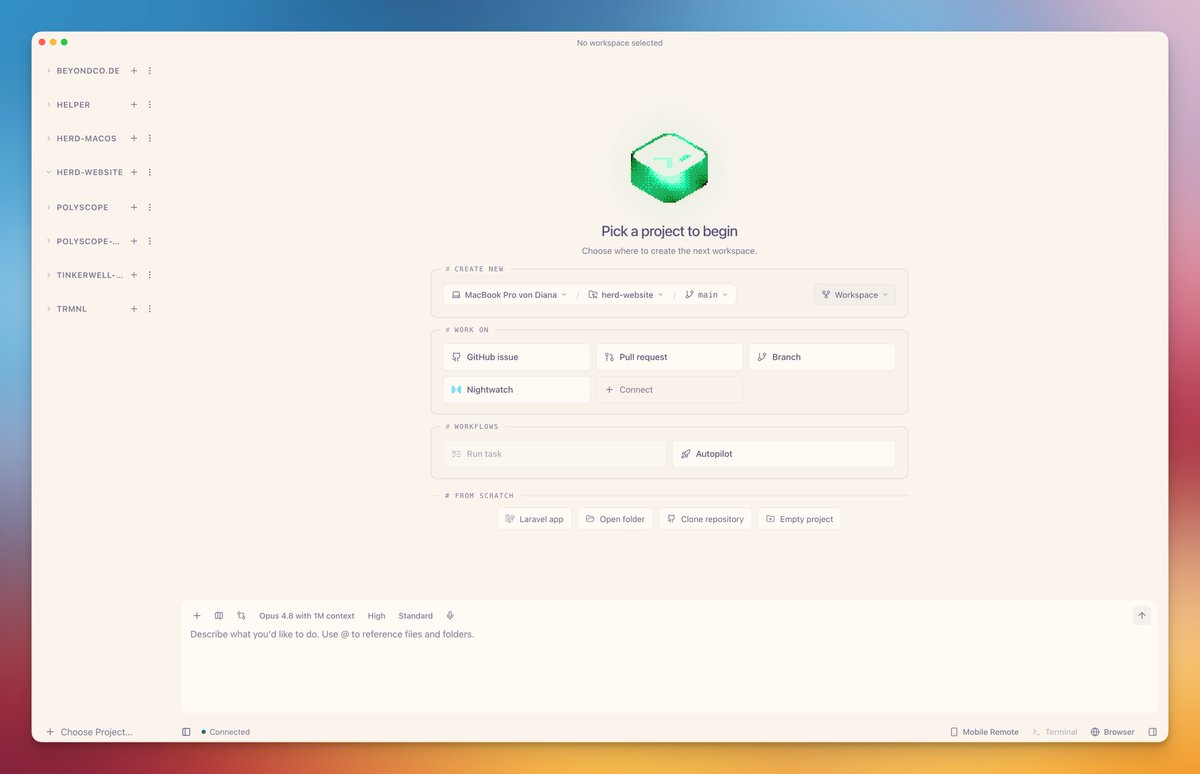Open the main branch dropdown
The width and height of the screenshot is (1200, 774).
[707, 295]
